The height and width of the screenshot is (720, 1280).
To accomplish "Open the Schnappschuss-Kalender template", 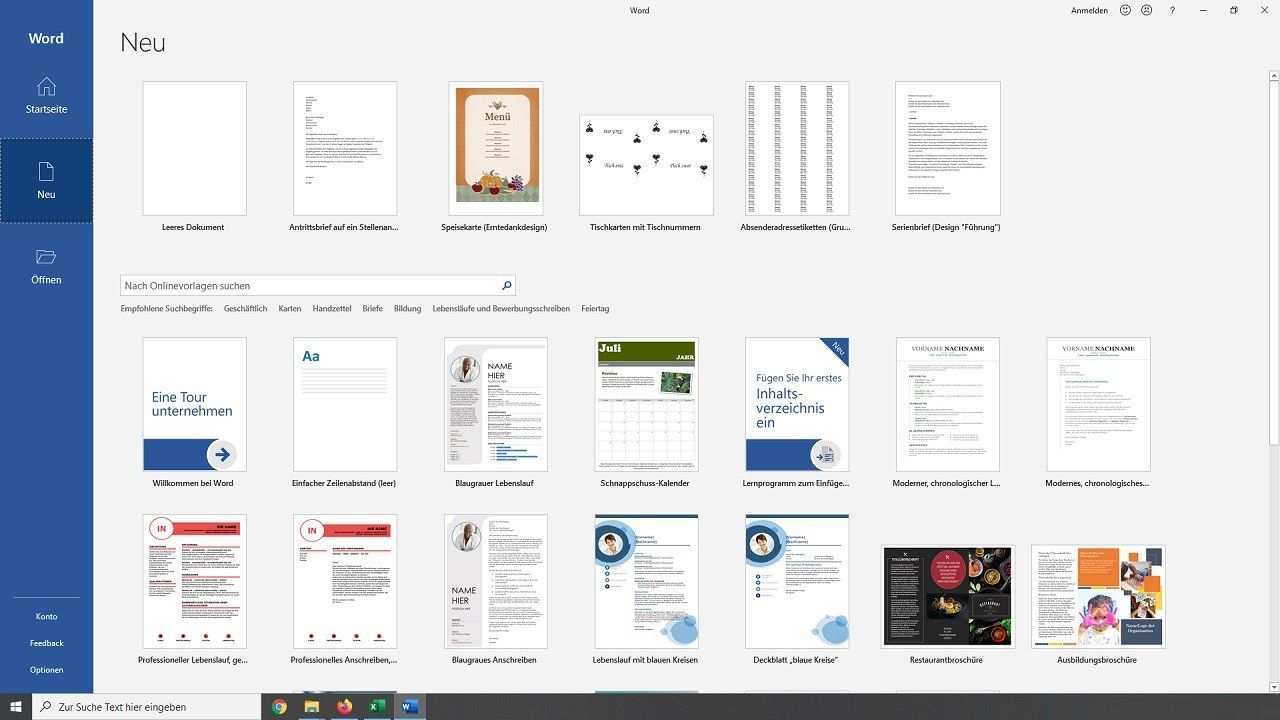I will point(646,405).
